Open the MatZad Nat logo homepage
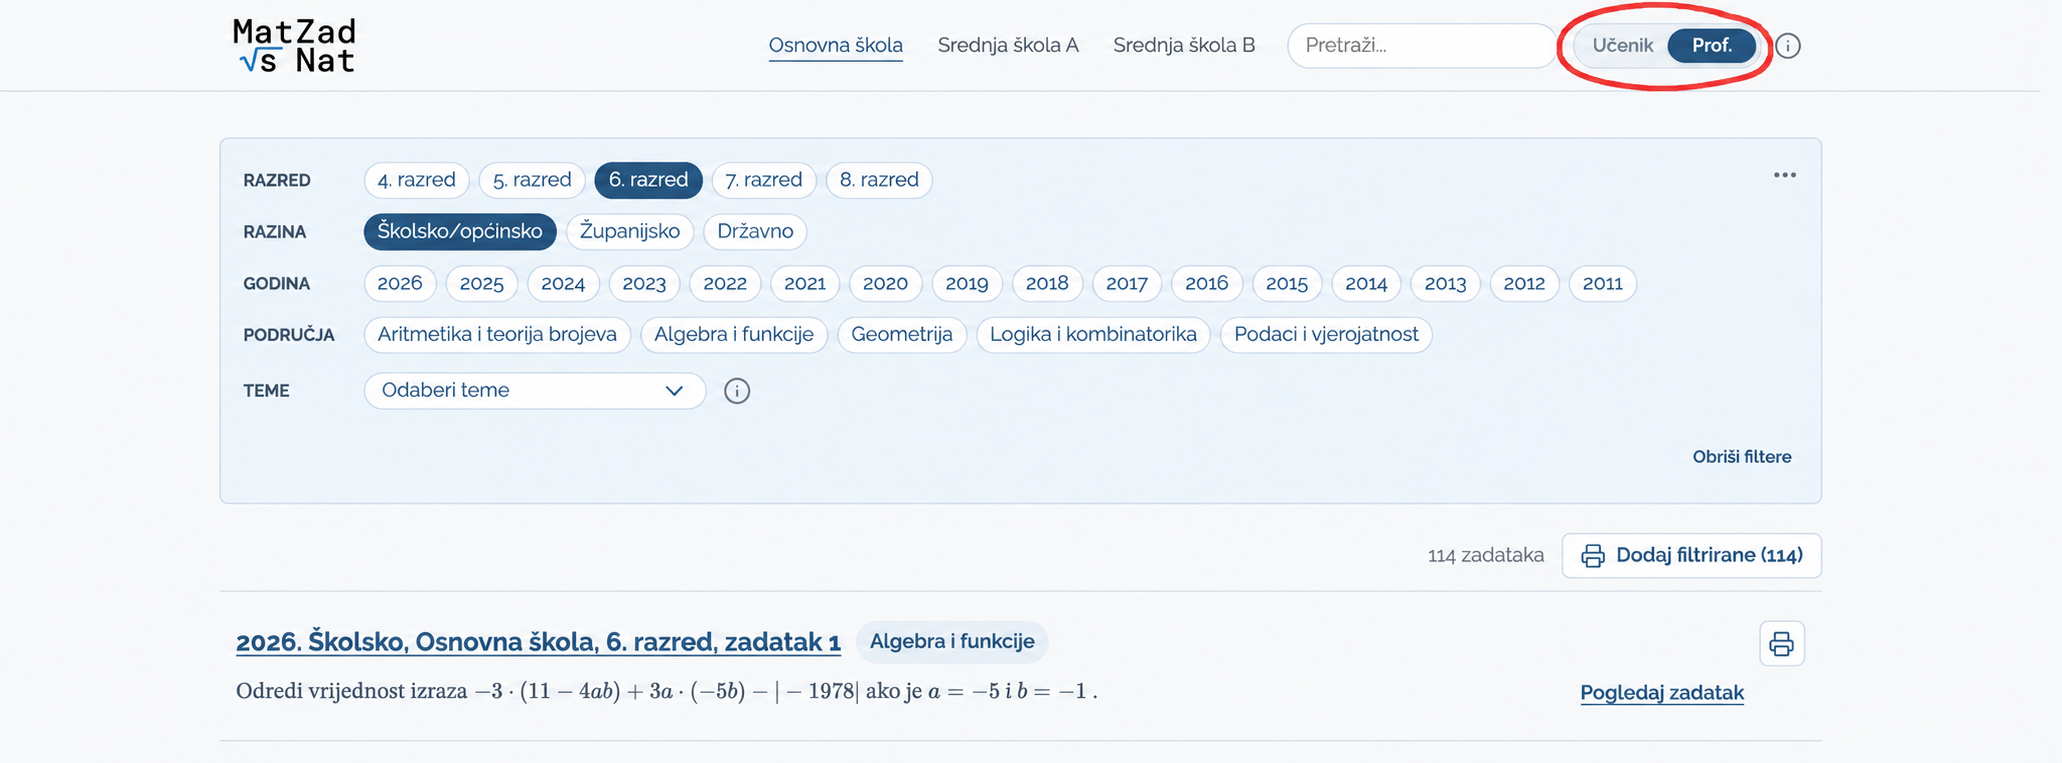Screen dimensions: 2062x763 (x=294, y=46)
